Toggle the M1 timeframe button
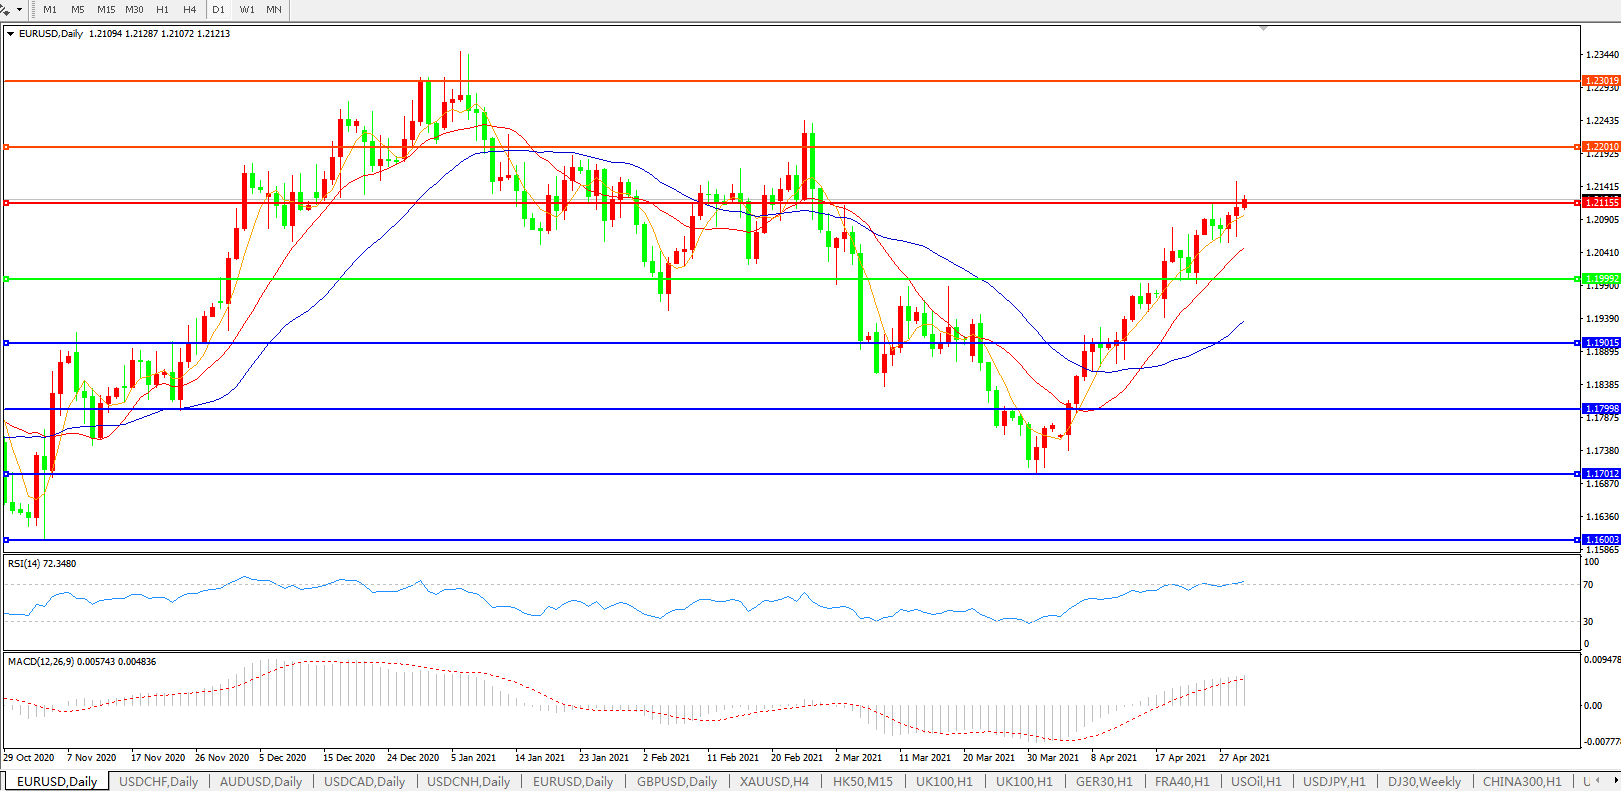Viewport: 1621px width, 792px height. coord(50,10)
